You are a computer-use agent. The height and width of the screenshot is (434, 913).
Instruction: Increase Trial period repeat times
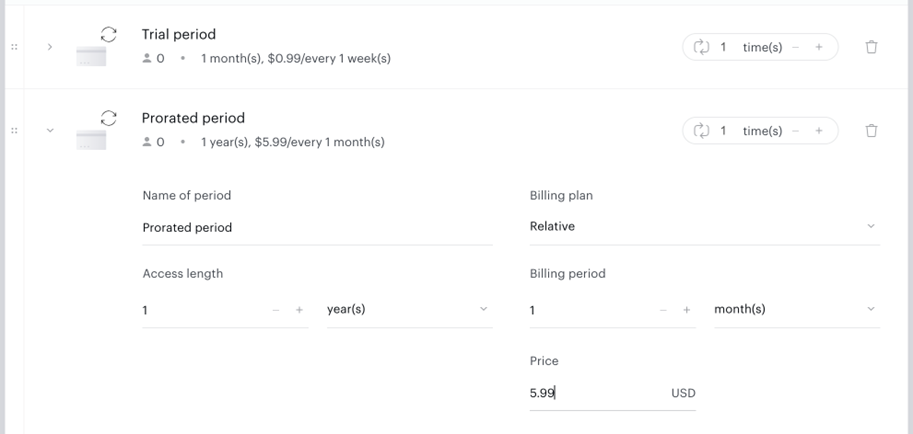tap(819, 47)
